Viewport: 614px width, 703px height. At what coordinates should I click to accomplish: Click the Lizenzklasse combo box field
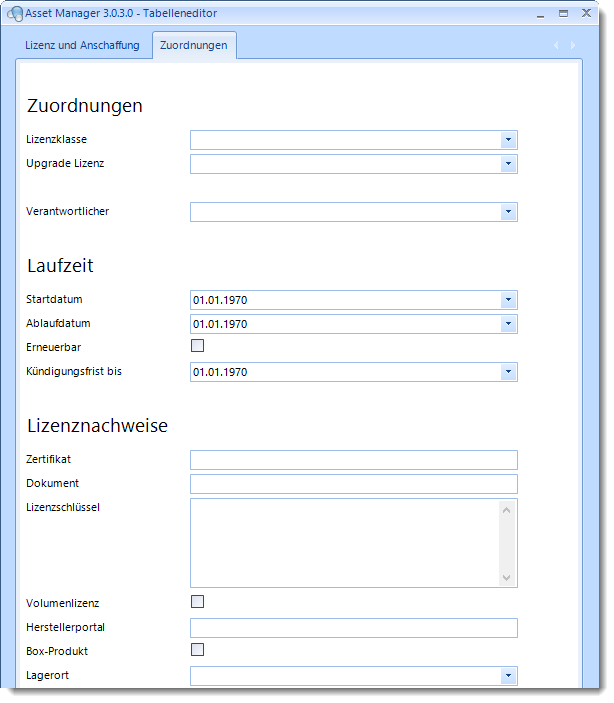354,140
